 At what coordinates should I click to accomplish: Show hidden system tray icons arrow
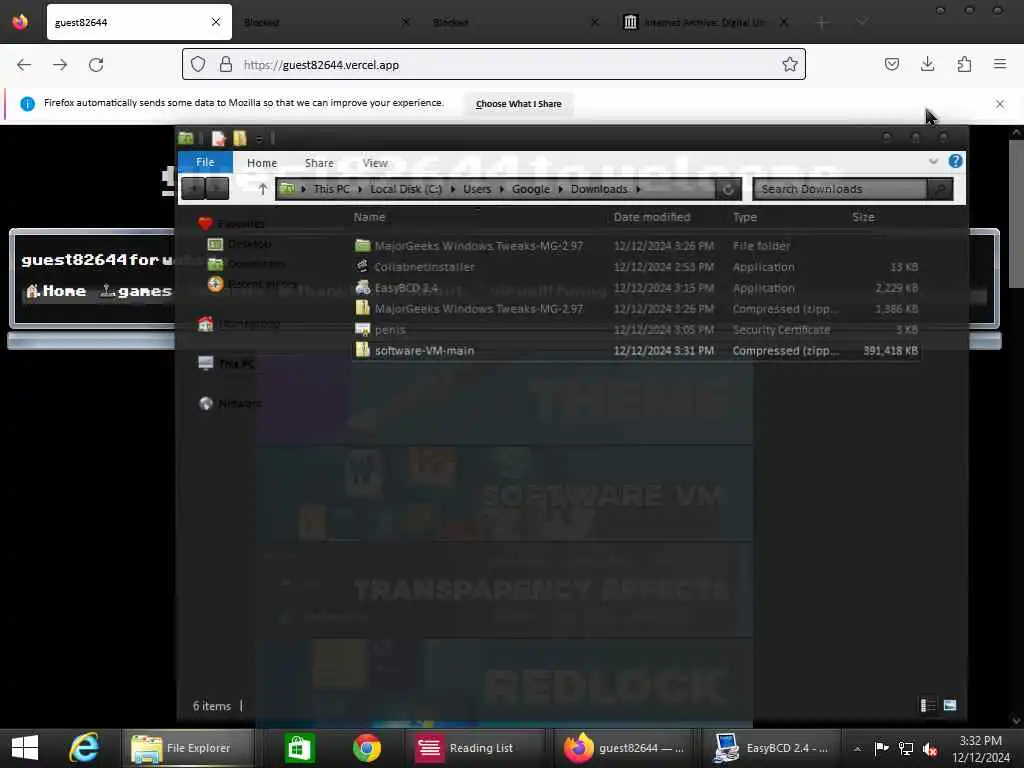(x=857, y=748)
